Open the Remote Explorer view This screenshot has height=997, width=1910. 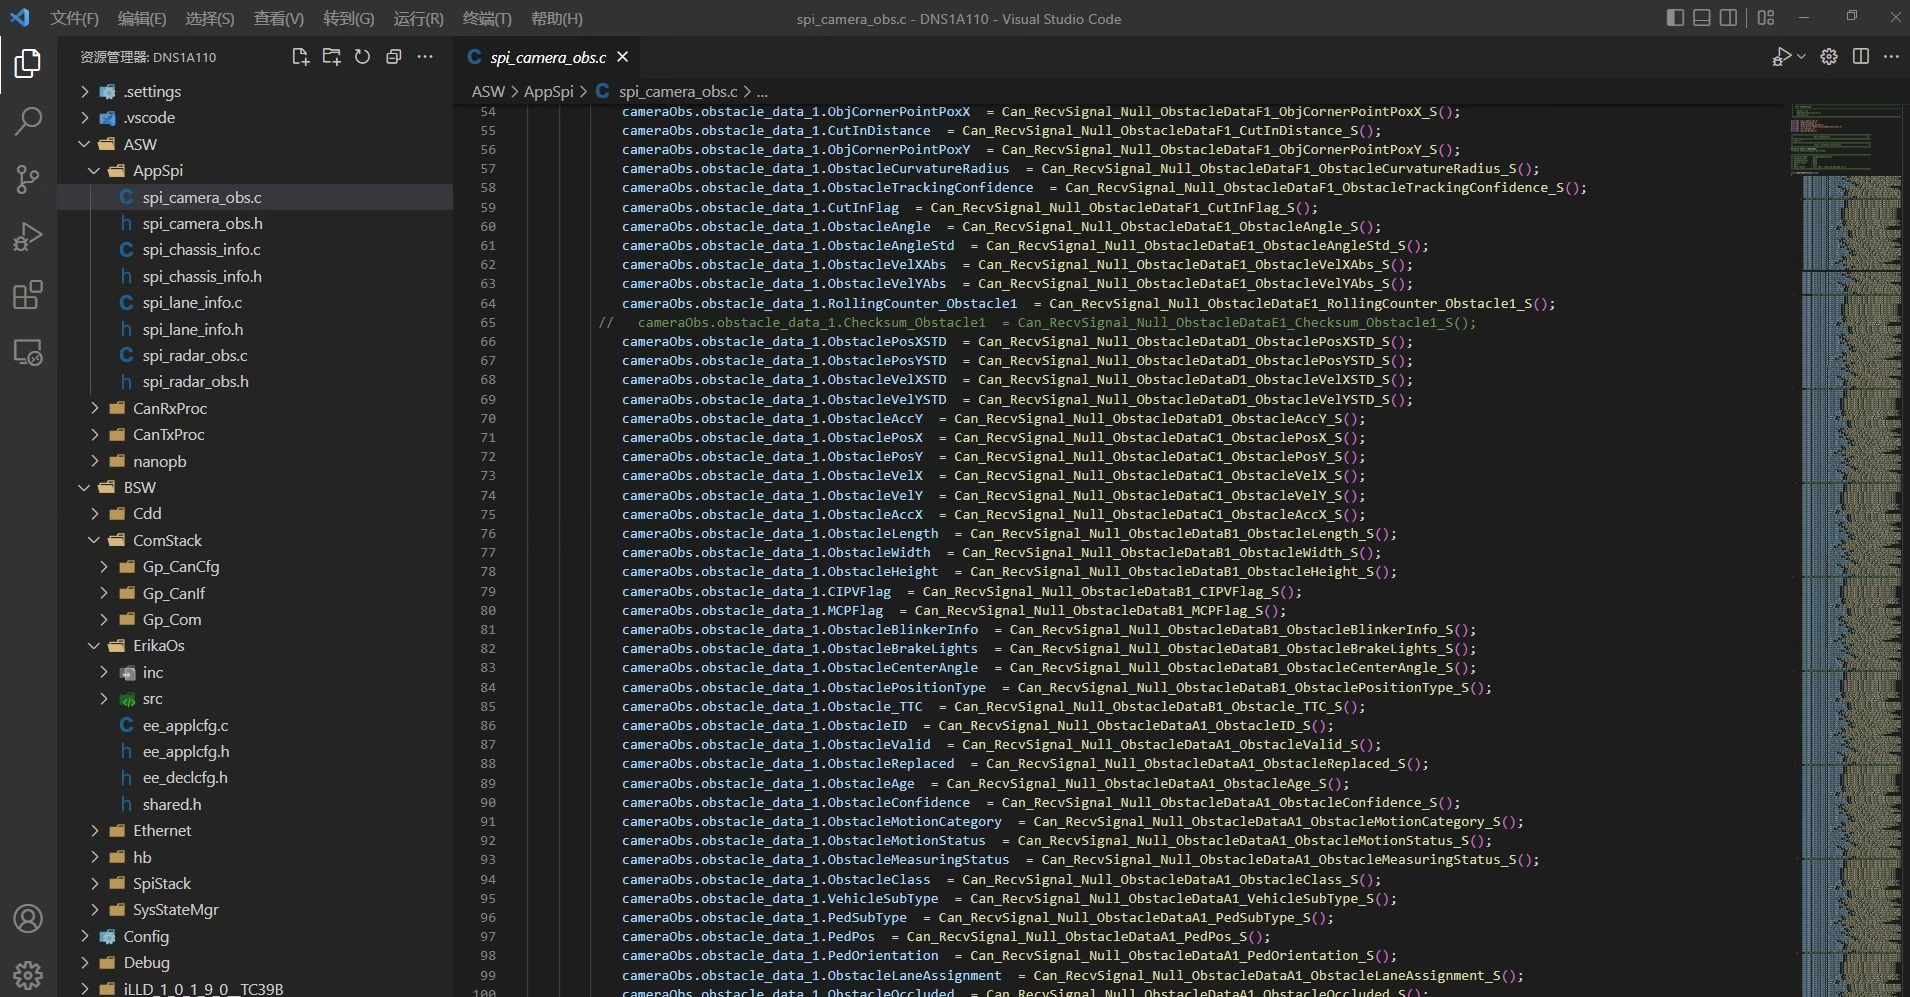28,353
